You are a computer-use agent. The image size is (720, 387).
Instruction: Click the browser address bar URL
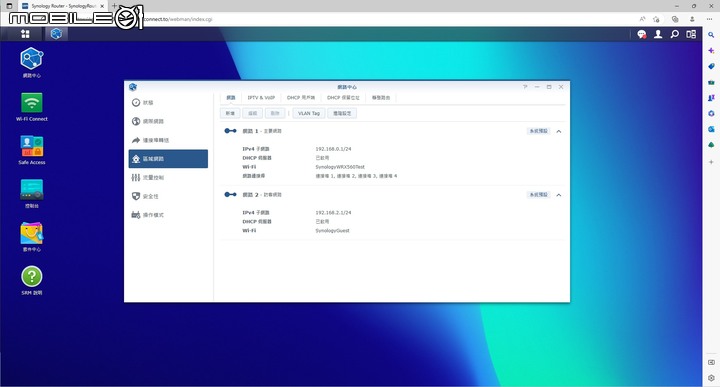coord(178,19)
